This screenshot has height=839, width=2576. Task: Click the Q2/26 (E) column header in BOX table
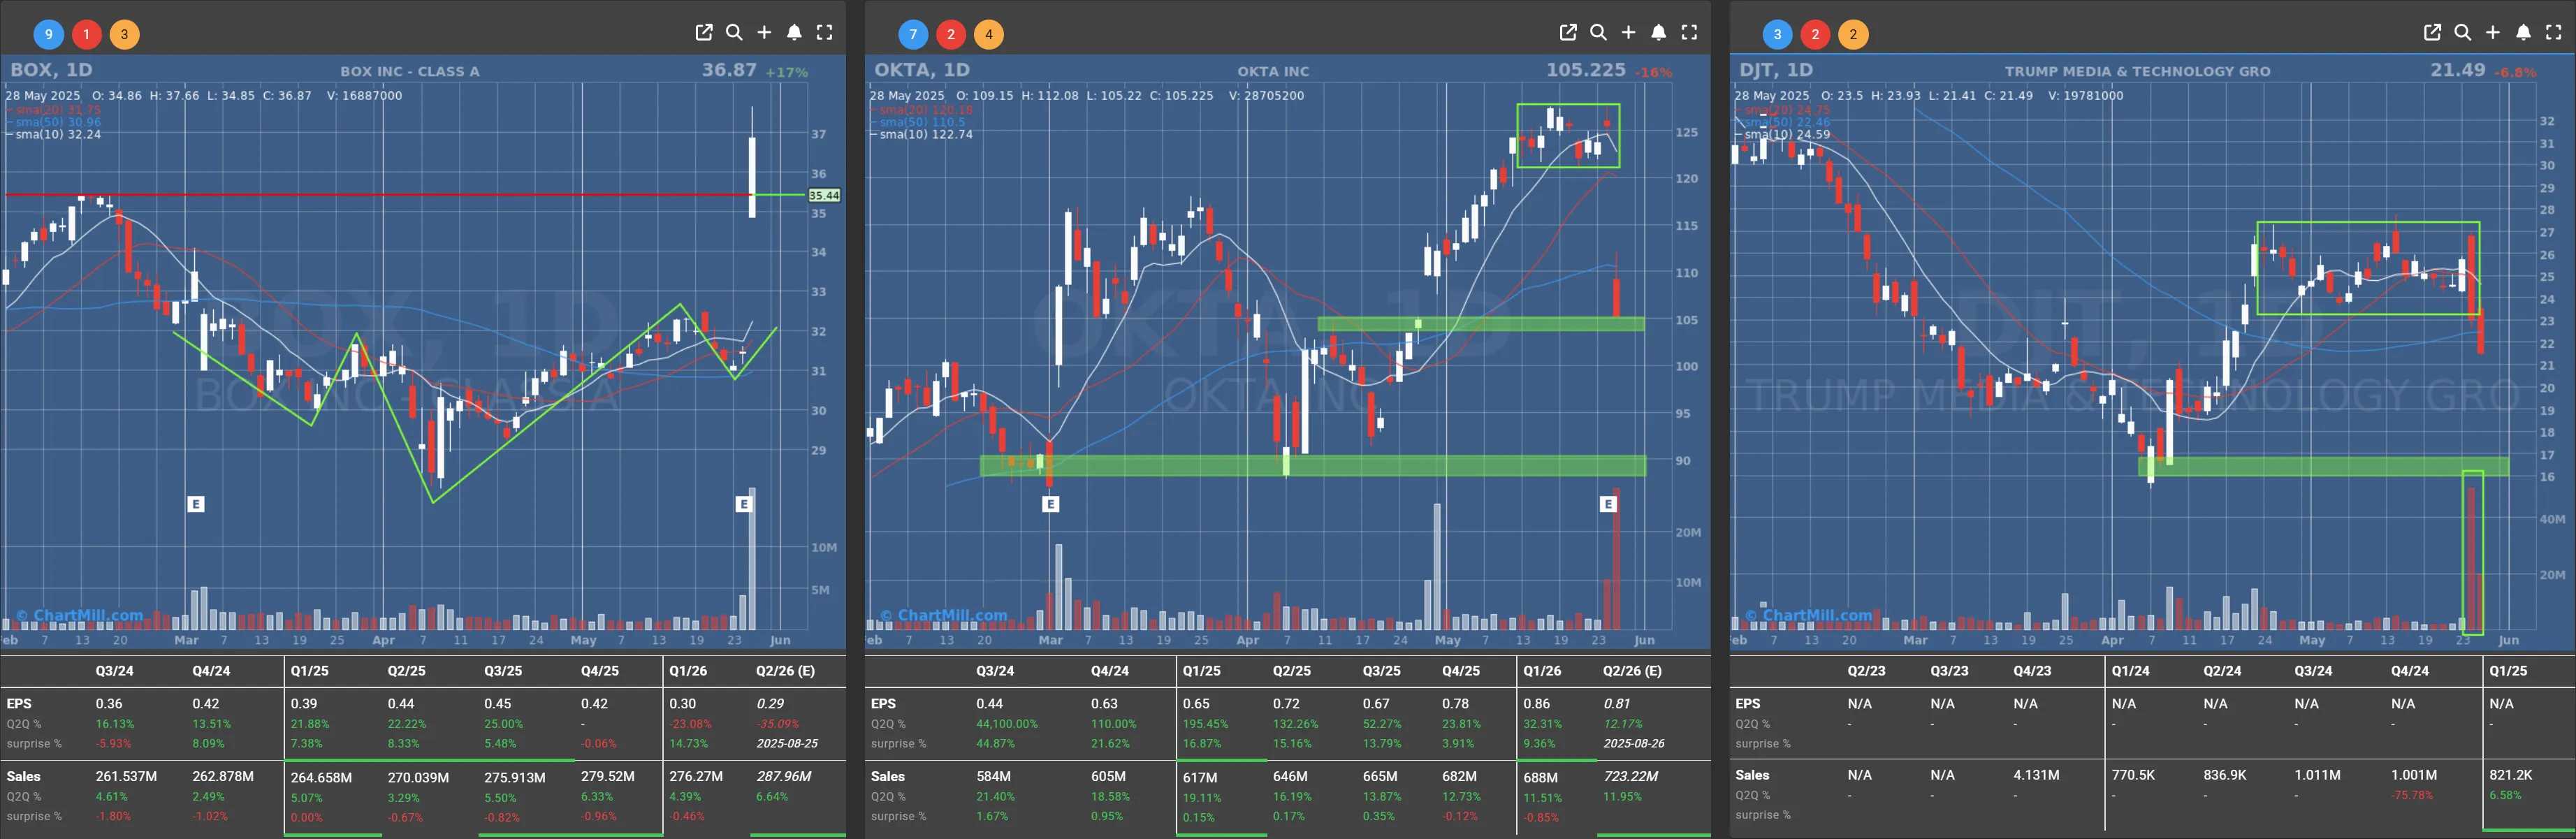785,671
